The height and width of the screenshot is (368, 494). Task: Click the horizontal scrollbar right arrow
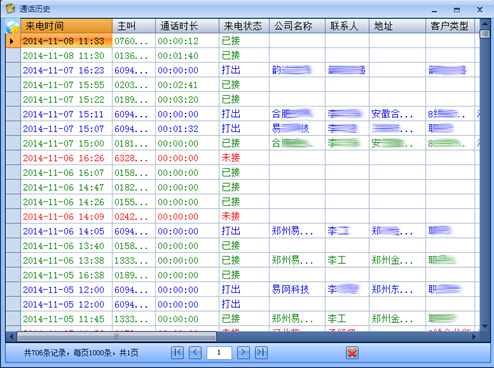474,336
